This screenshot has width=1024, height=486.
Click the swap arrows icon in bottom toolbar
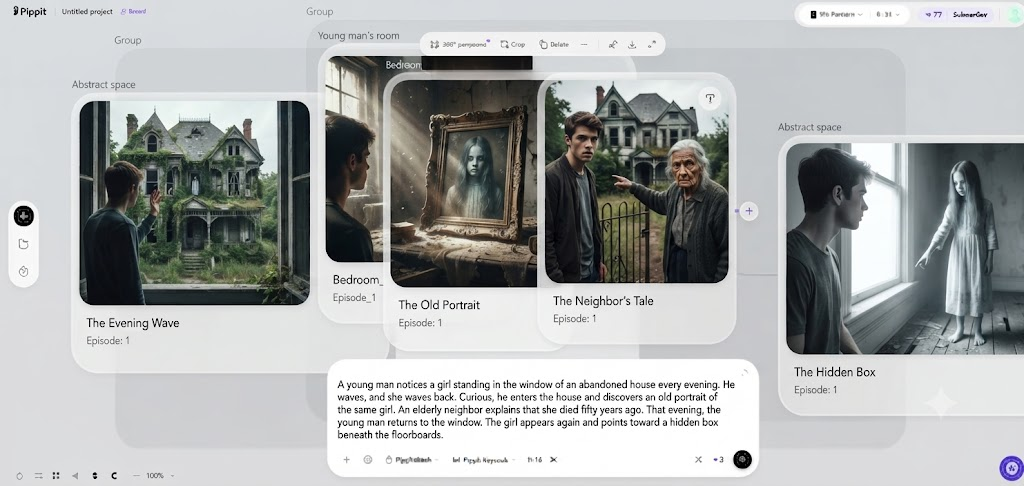point(38,476)
